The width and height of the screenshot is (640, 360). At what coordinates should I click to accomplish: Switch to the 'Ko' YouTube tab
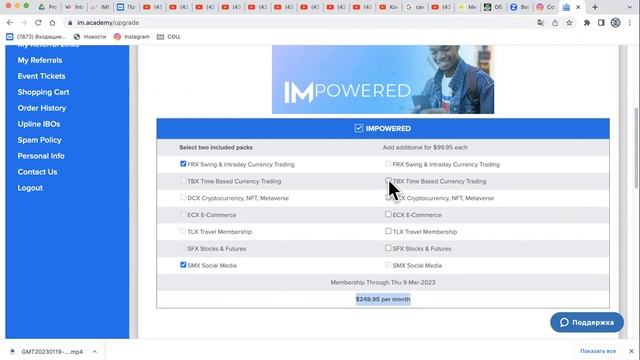pyautogui.click(x=388, y=7)
